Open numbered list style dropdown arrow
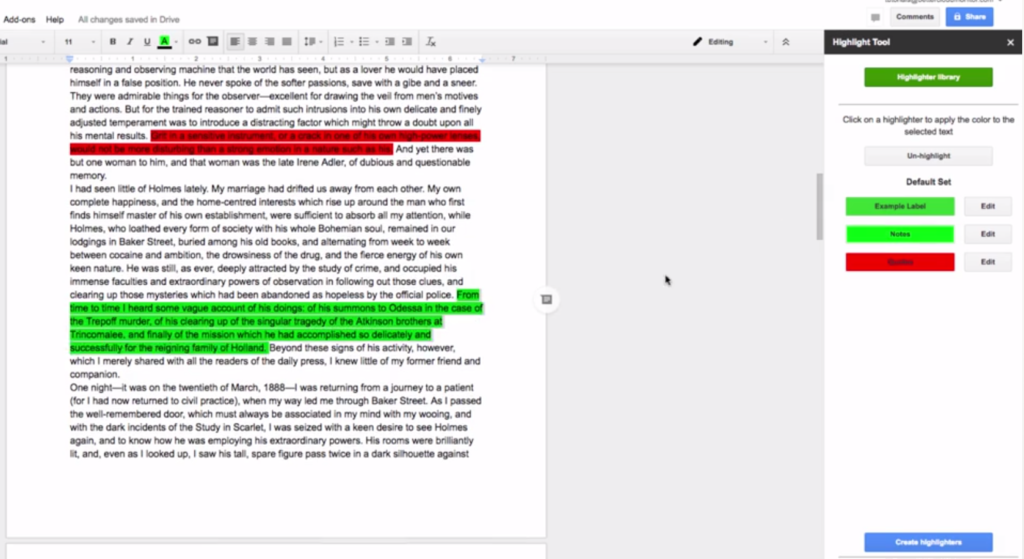This screenshot has width=1024, height=559. [351, 42]
